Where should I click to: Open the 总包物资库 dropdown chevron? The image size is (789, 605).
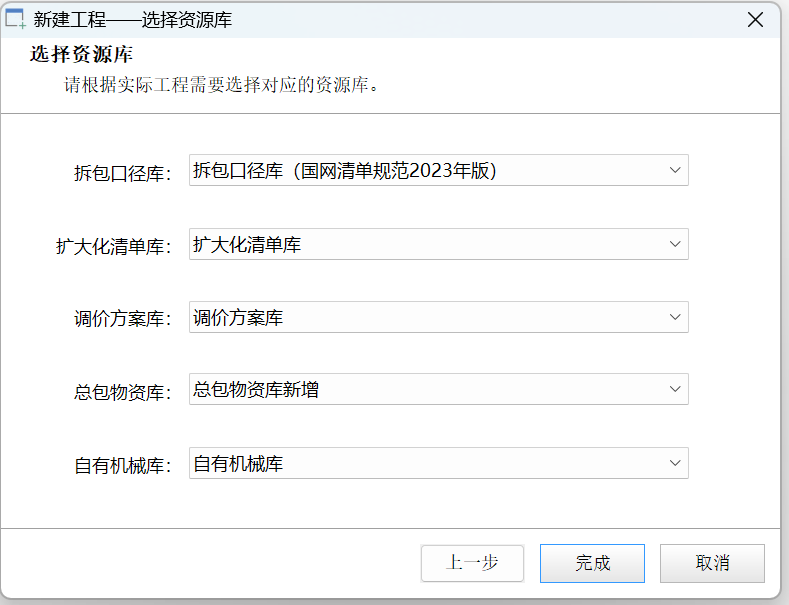675,390
